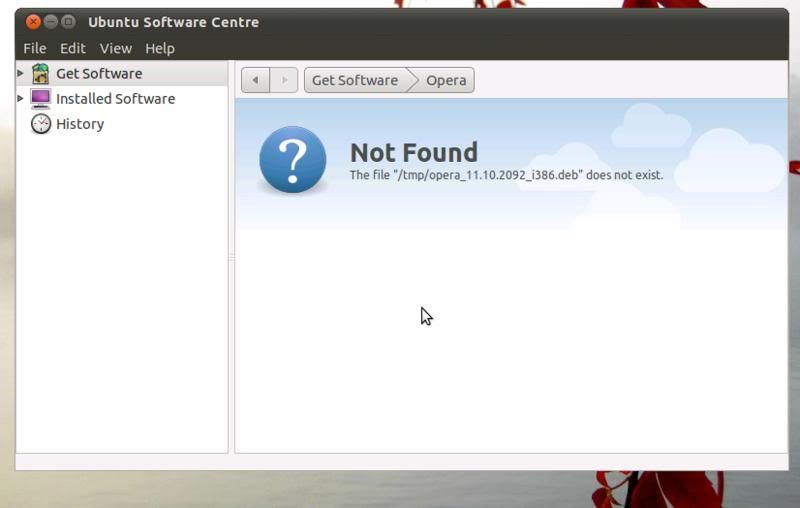Screen dimensions: 800x508
Task: Click the Get Software sidebar icon
Action: (40, 73)
